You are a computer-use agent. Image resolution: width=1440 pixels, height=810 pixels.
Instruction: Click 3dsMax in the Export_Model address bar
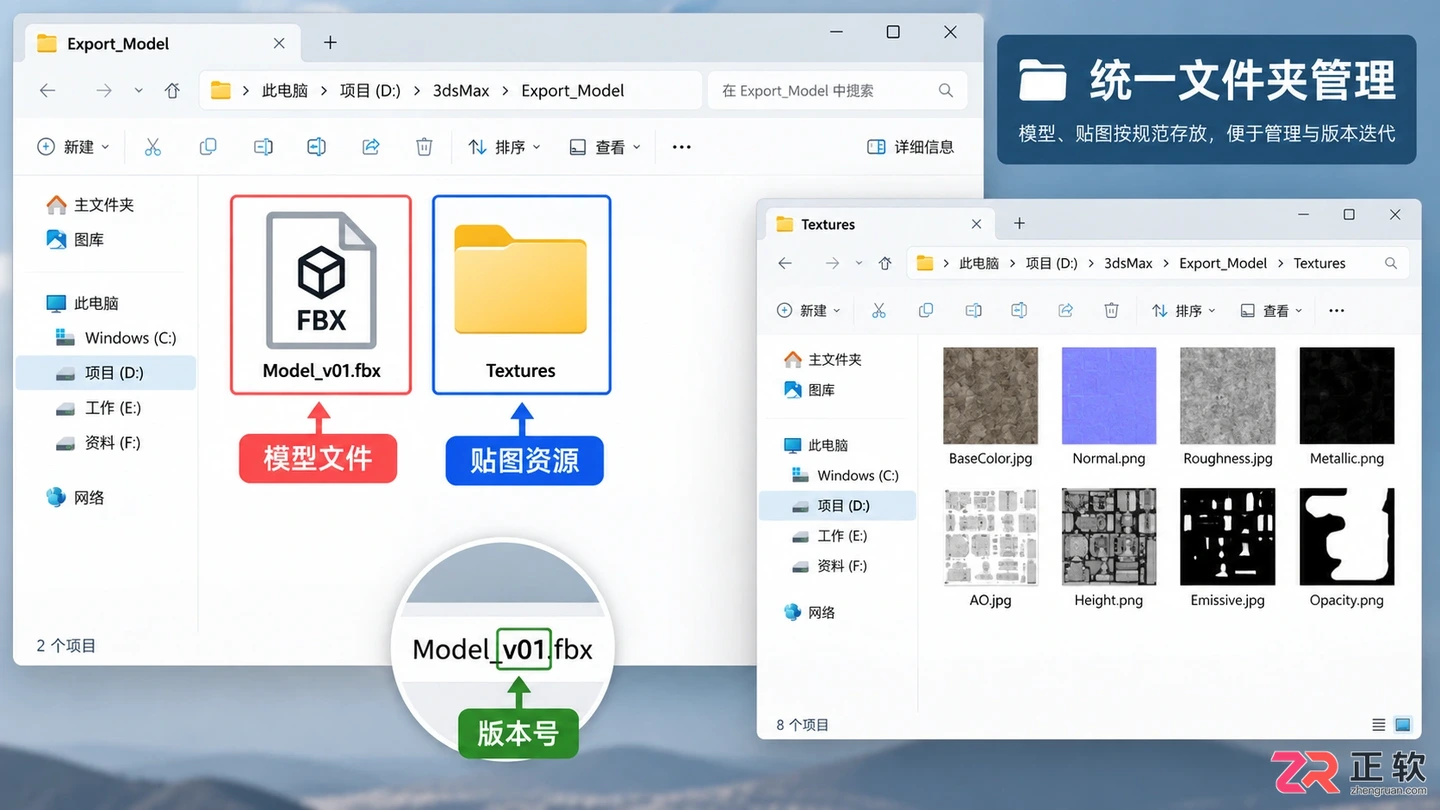461,91
